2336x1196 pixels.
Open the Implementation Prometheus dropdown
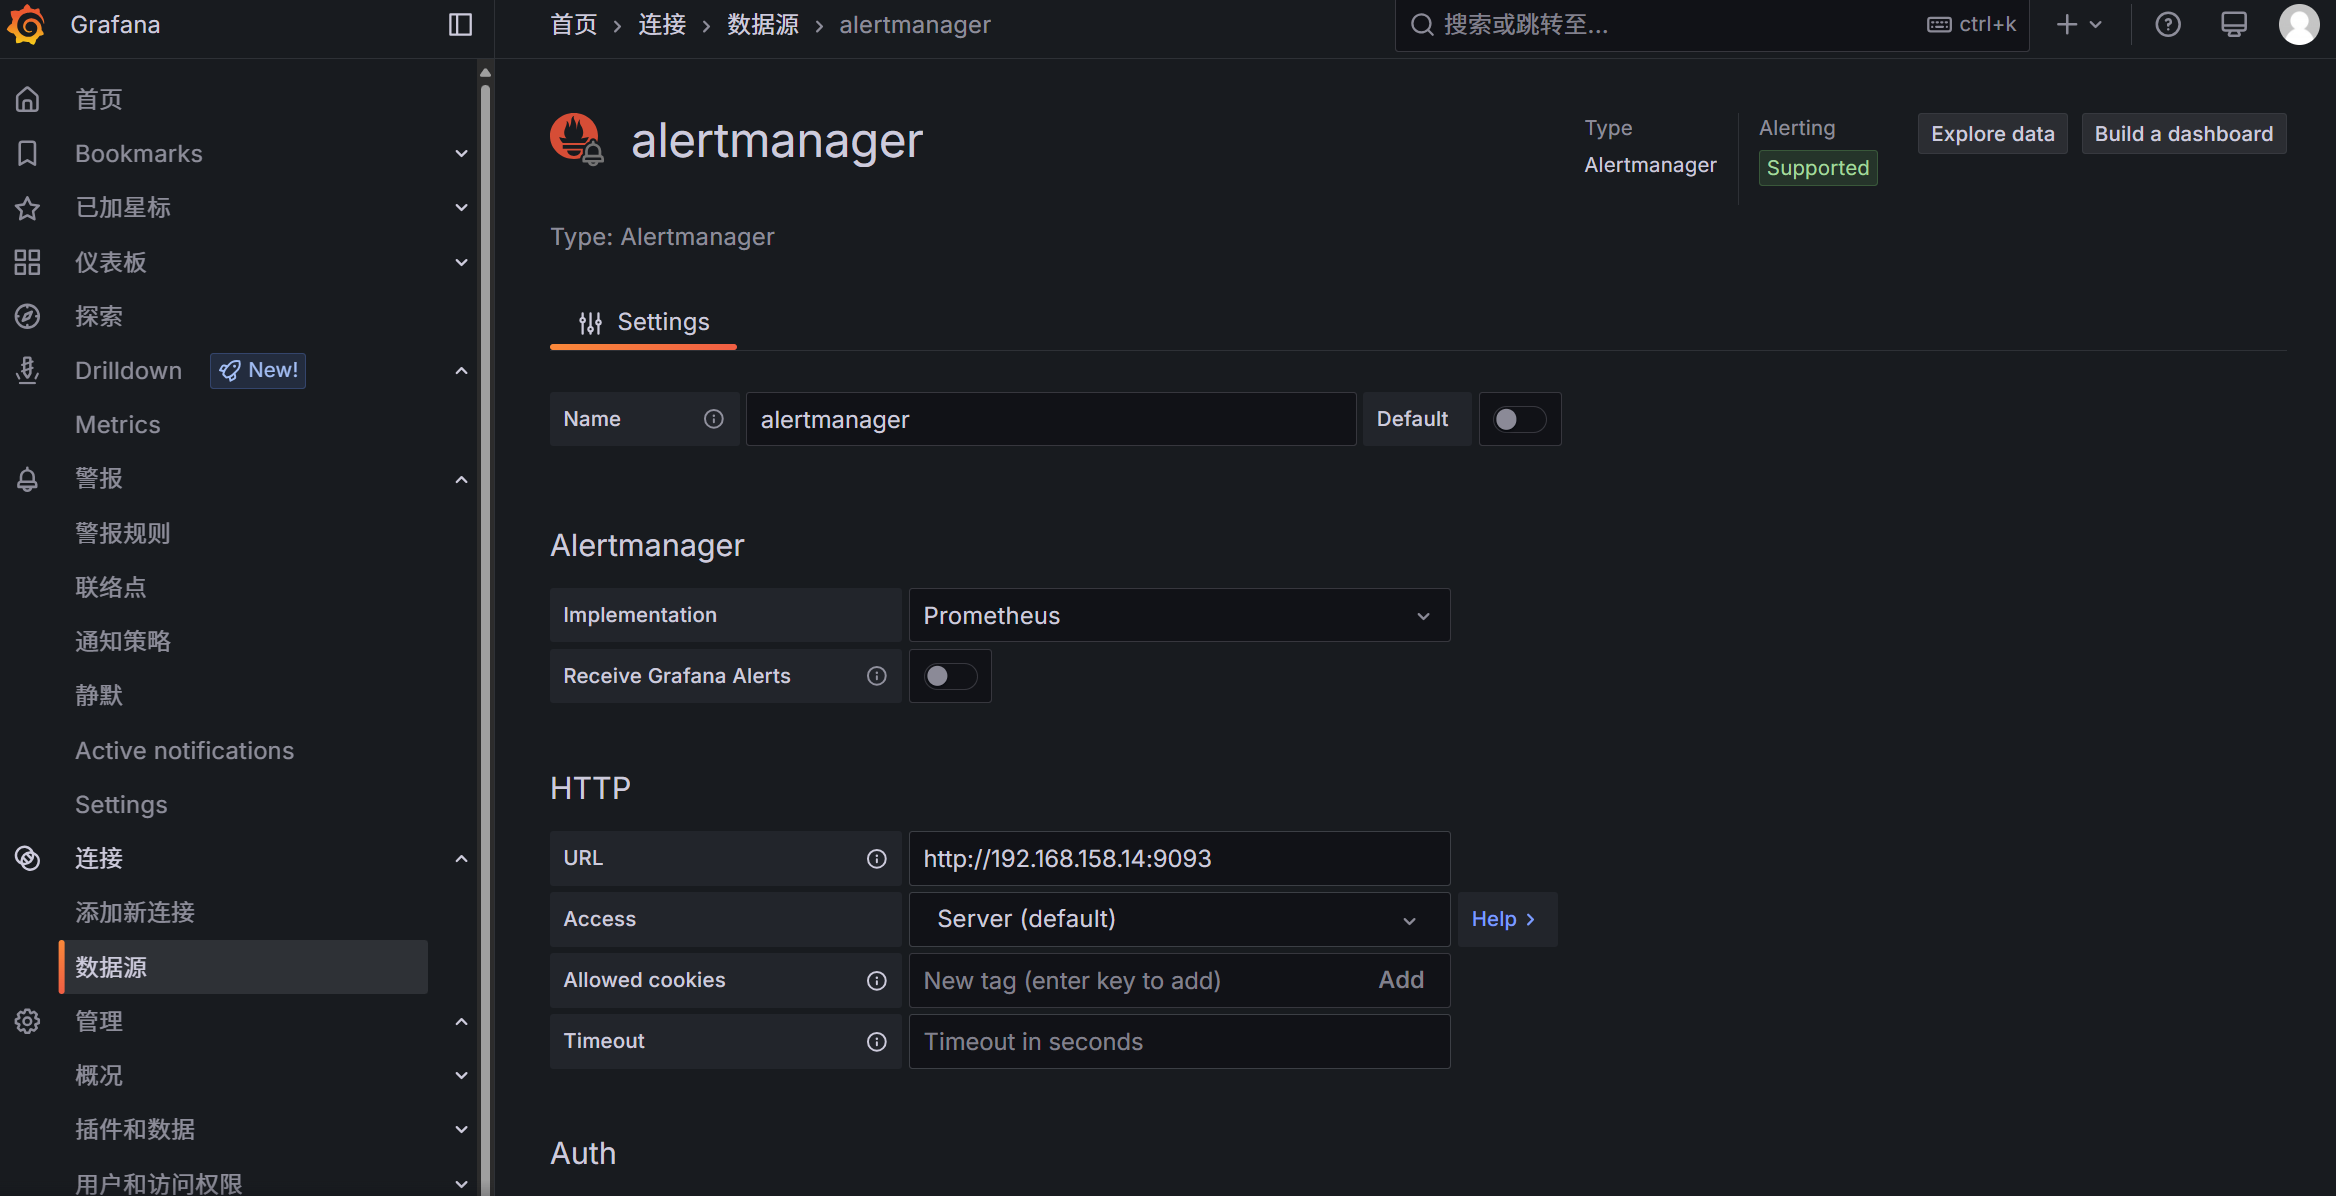click(x=1179, y=615)
